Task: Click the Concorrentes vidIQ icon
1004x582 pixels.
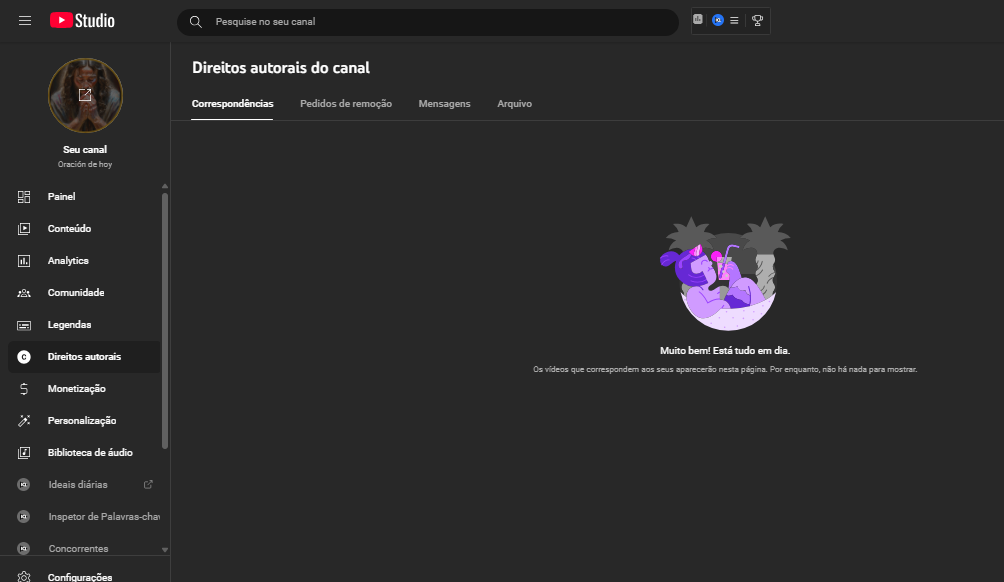Action: pos(24,549)
